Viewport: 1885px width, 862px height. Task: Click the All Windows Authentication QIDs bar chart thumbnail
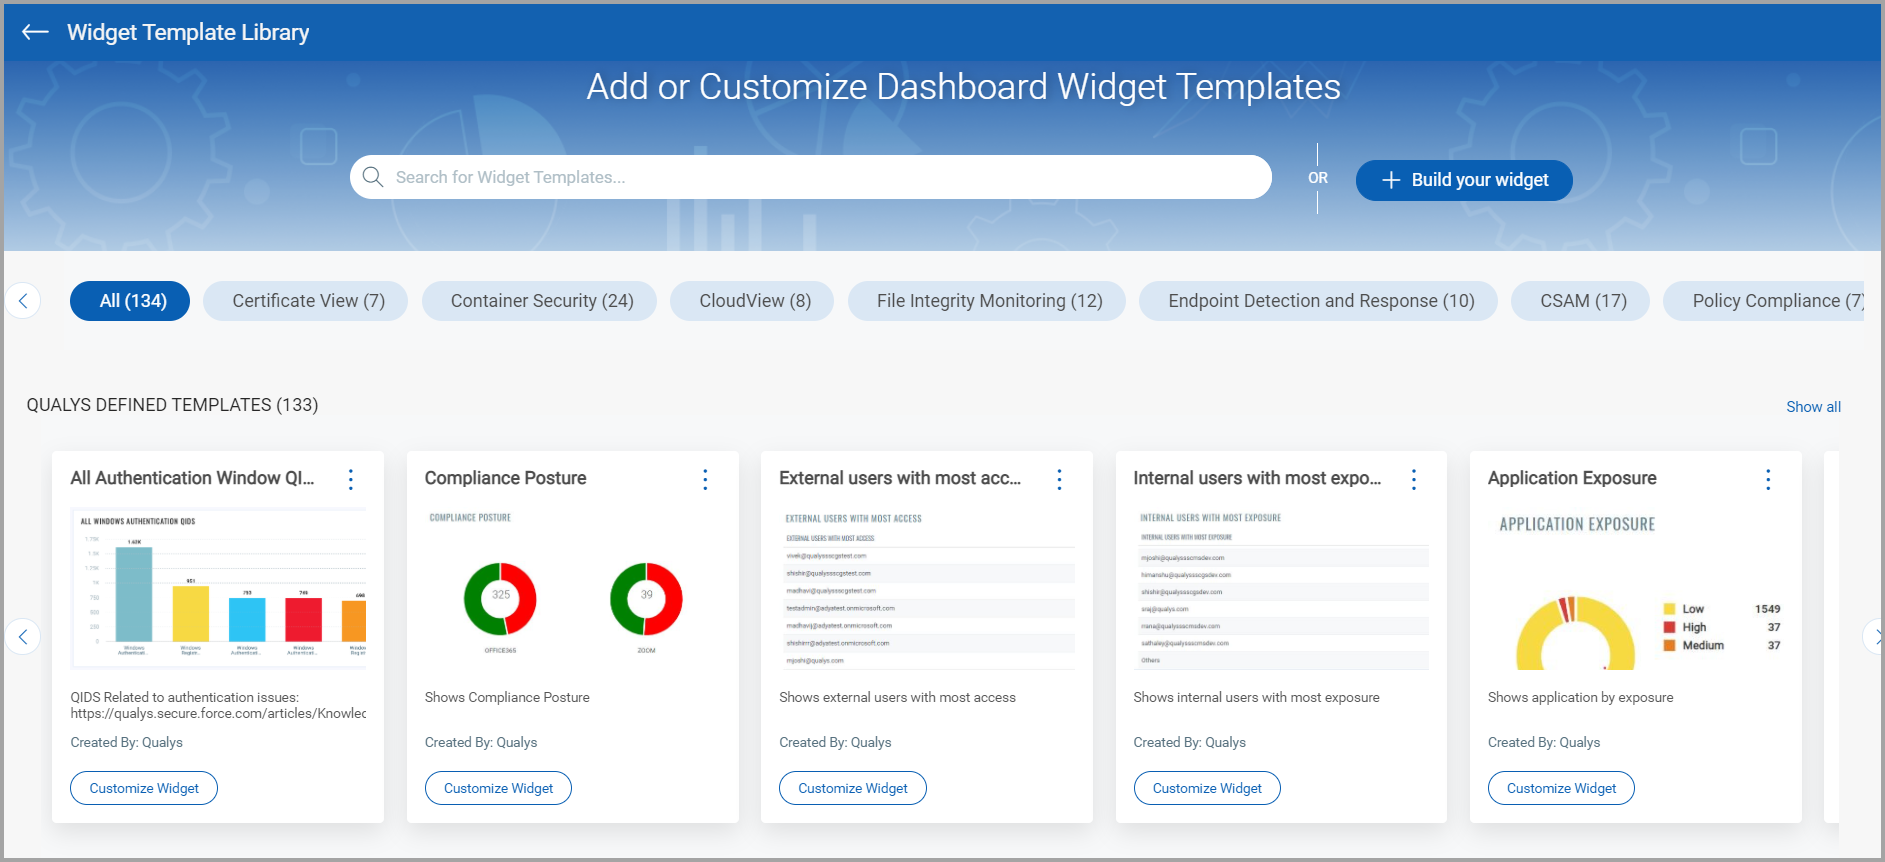click(219, 588)
